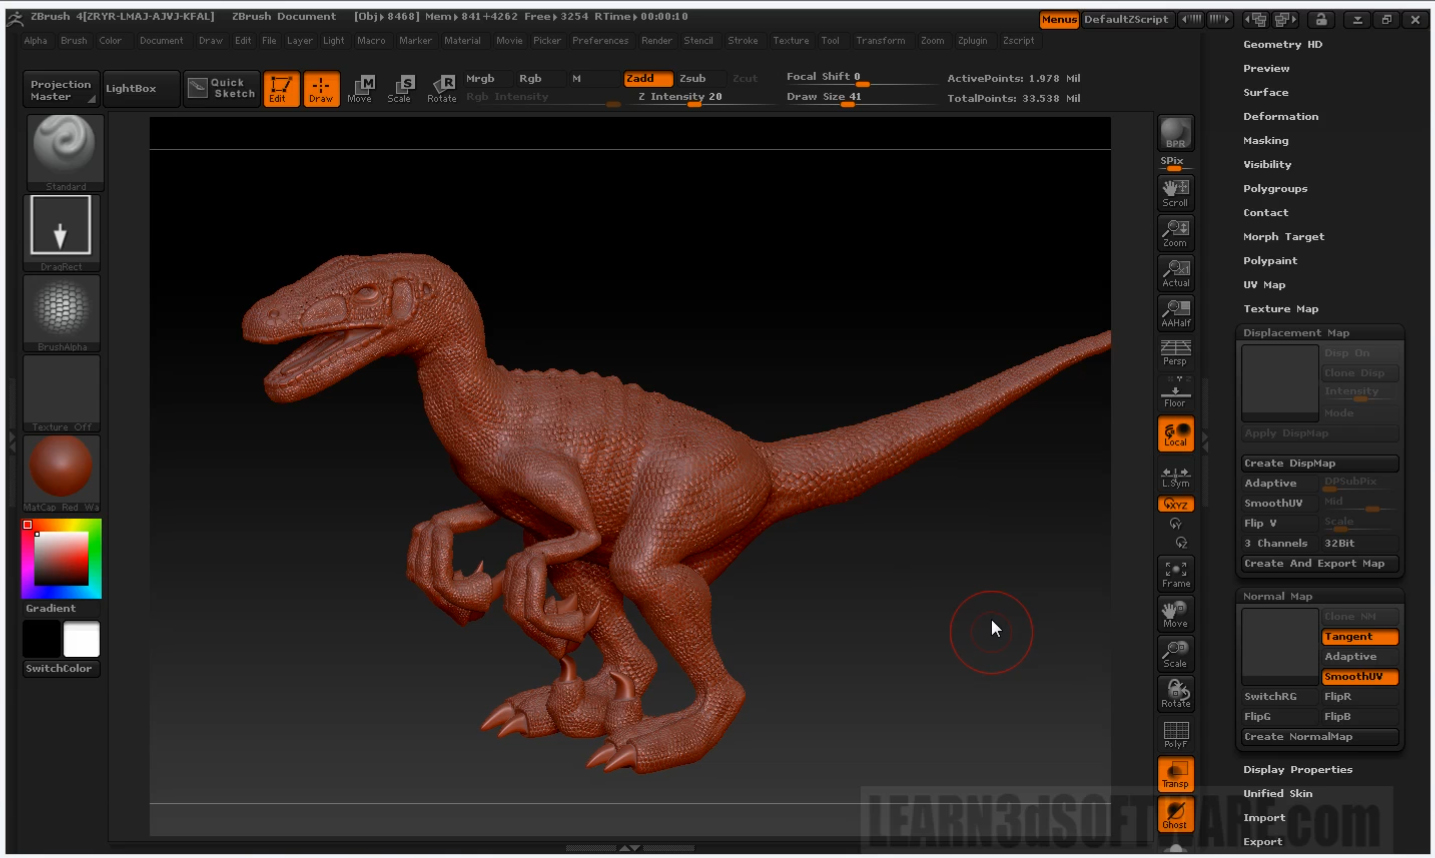
Task: Disable Tangent normal map option
Action: [x=1359, y=637]
